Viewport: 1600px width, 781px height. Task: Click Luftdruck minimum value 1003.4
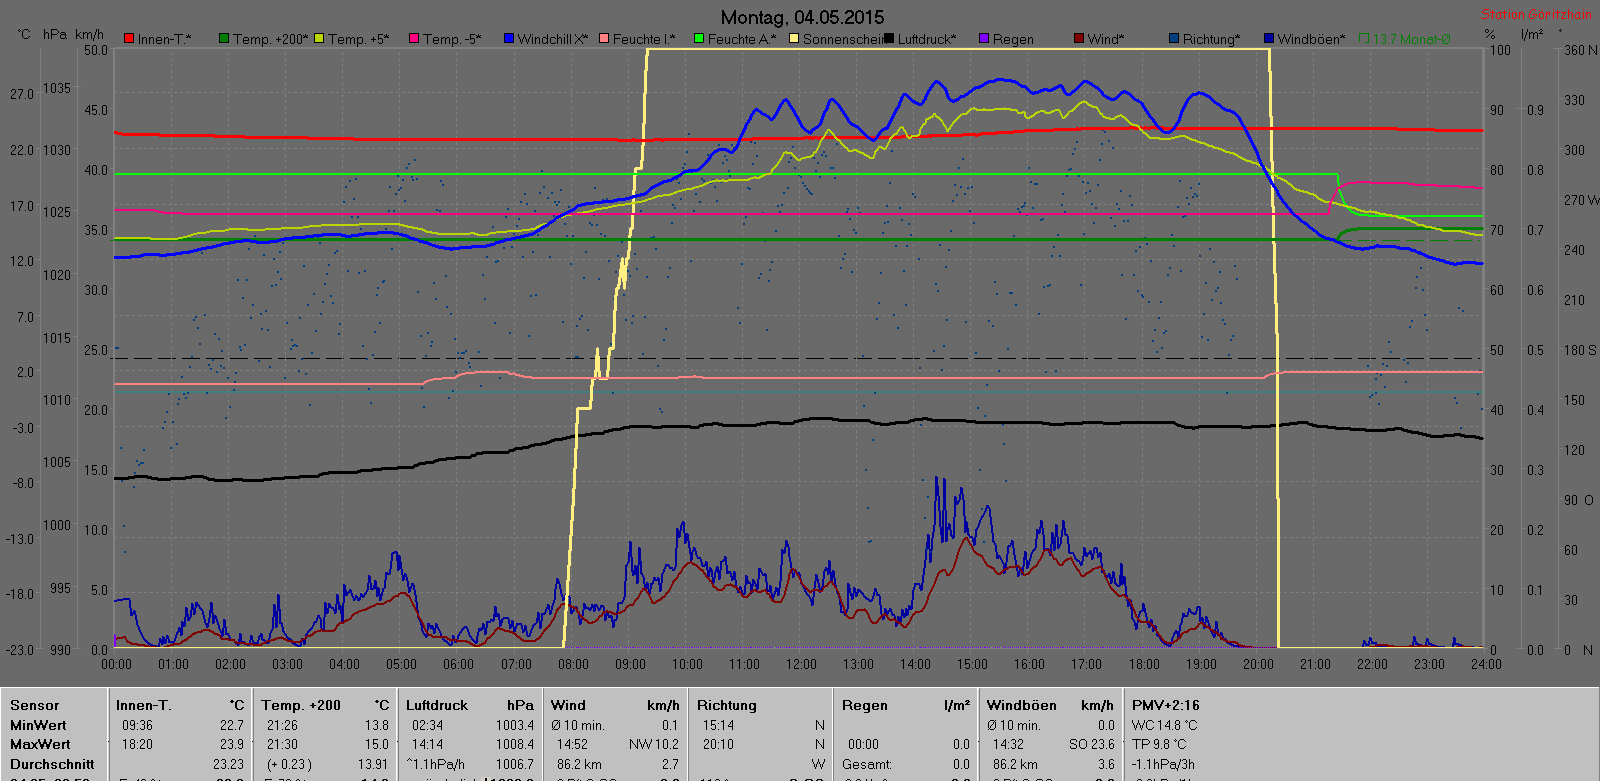515,725
